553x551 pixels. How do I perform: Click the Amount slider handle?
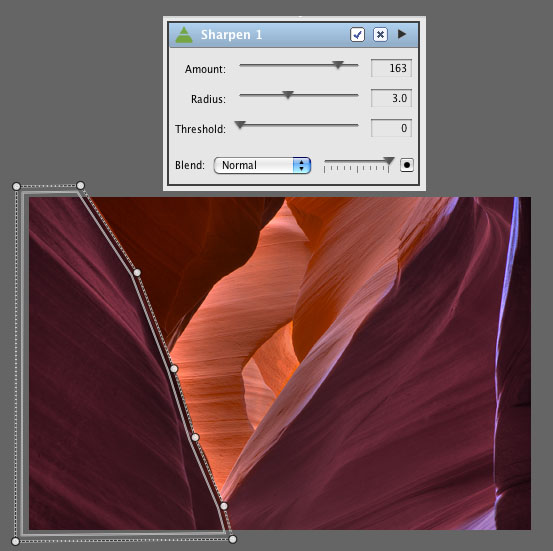[x=338, y=65]
